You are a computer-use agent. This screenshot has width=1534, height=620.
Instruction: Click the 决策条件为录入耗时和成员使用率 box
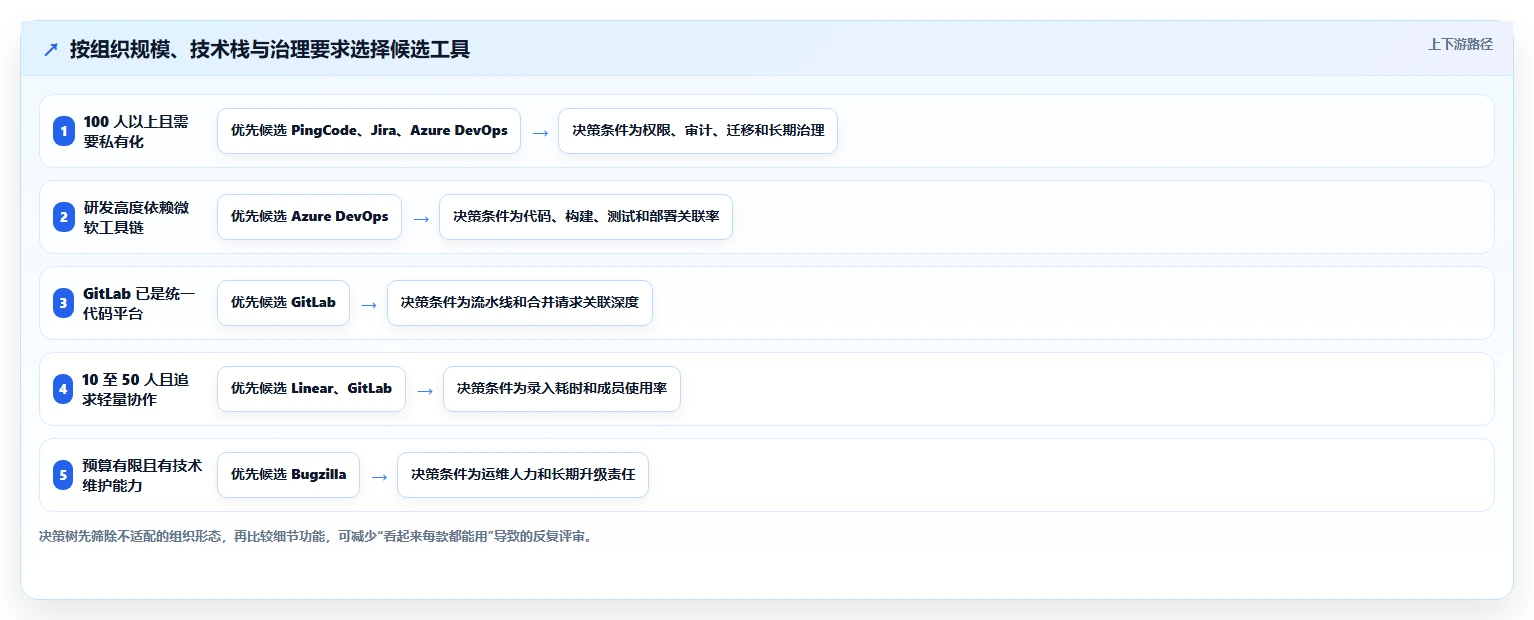pyautogui.click(x=562, y=389)
